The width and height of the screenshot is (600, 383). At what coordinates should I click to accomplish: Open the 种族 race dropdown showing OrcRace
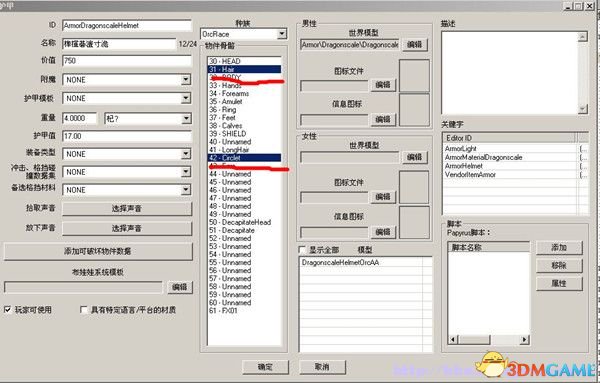click(x=243, y=34)
